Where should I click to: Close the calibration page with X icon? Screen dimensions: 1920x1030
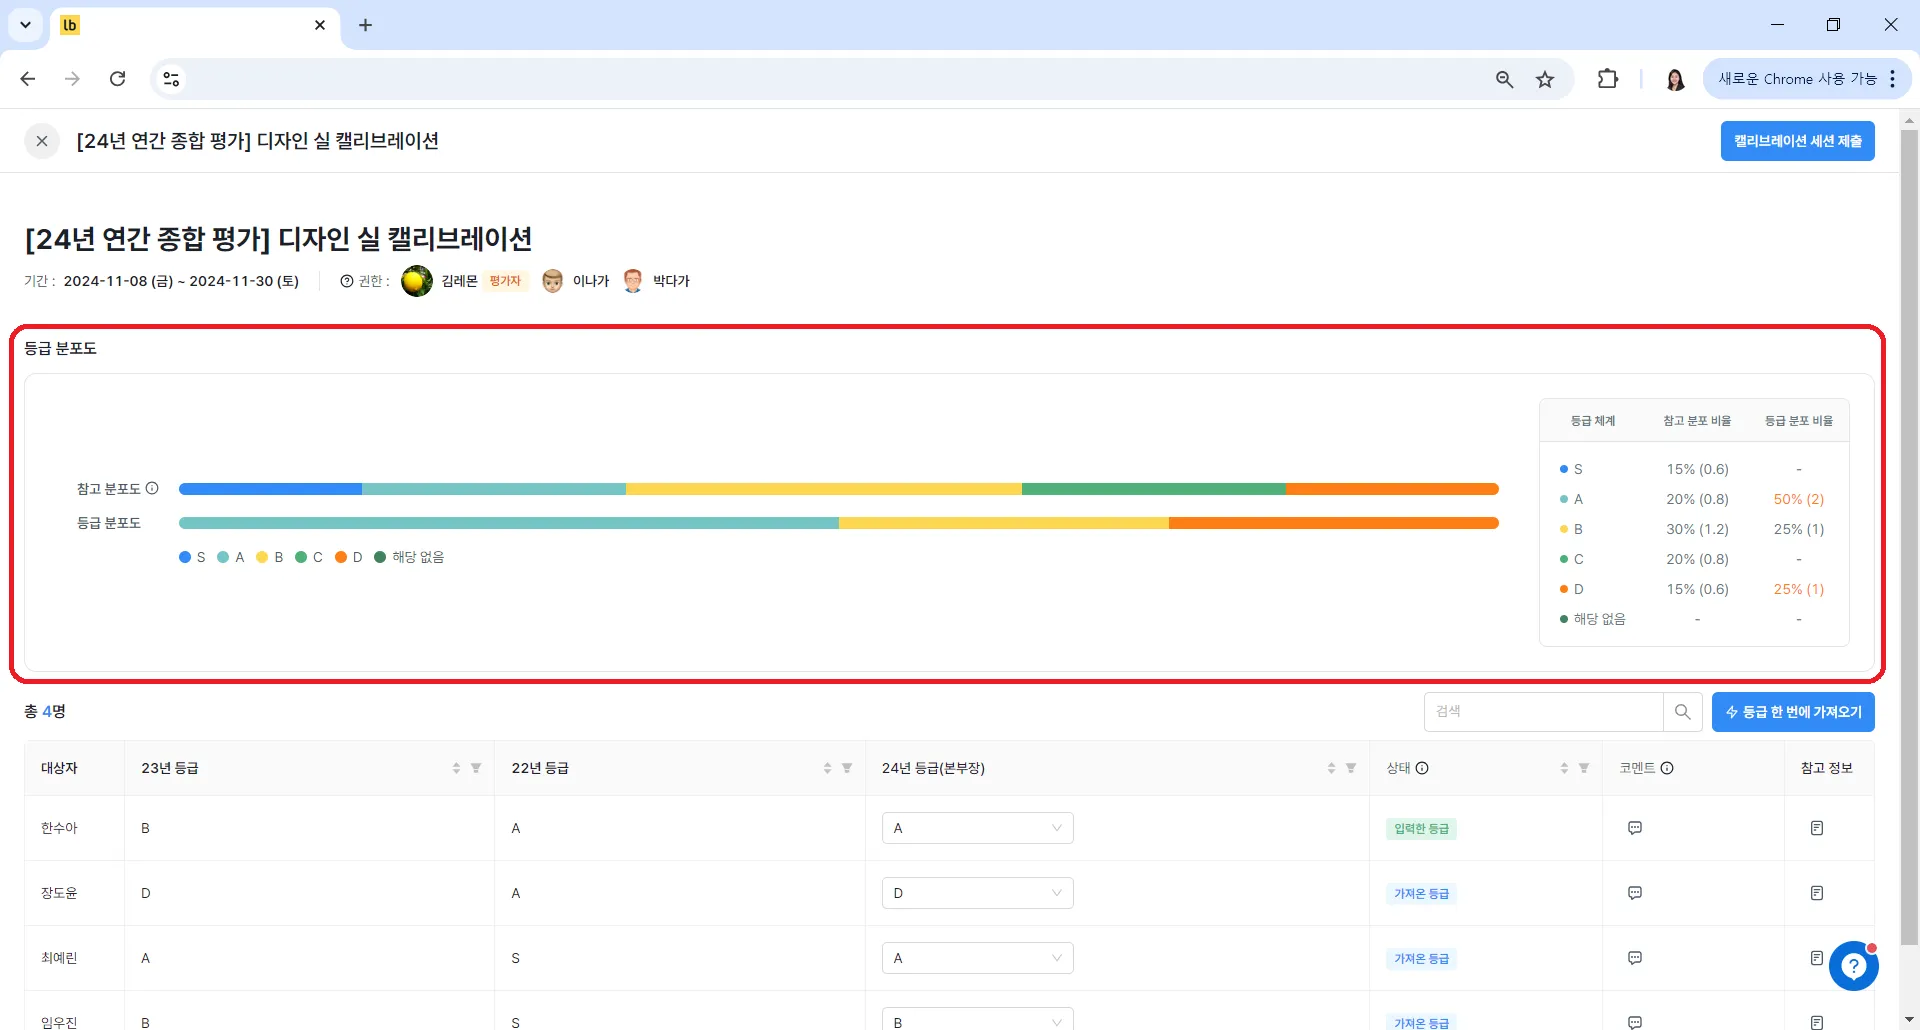point(42,141)
